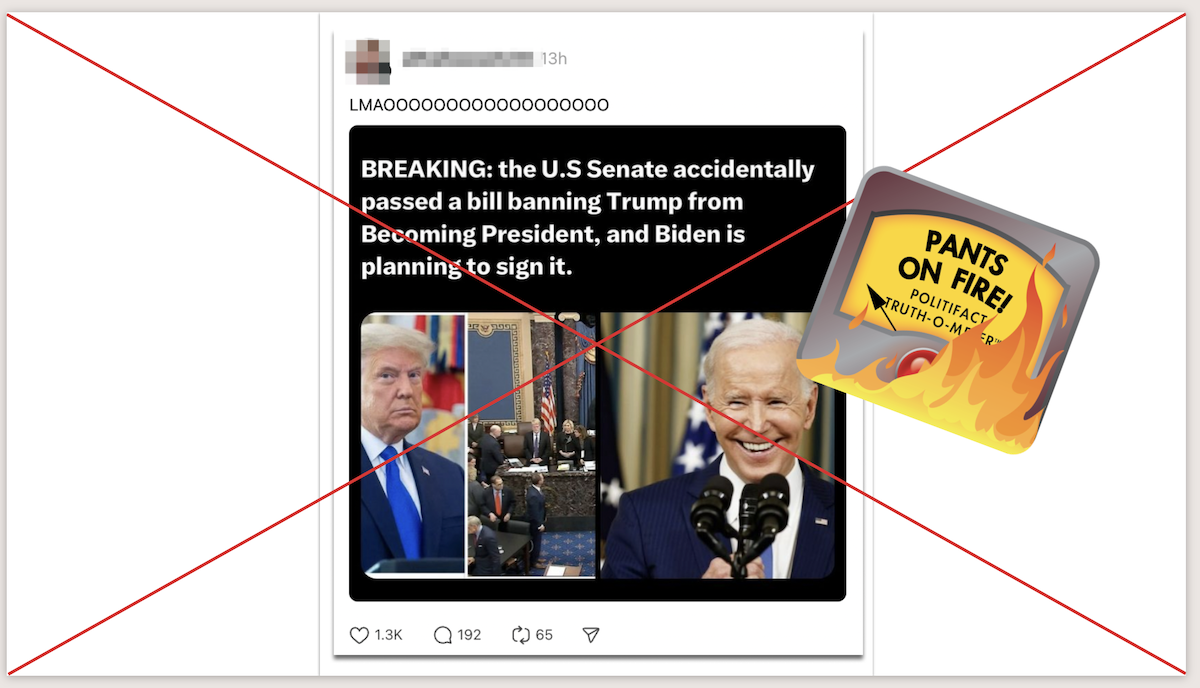This screenshot has height=688, width=1200.
Task: Click the LMAOOOO post caption text
Action: click(479, 105)
